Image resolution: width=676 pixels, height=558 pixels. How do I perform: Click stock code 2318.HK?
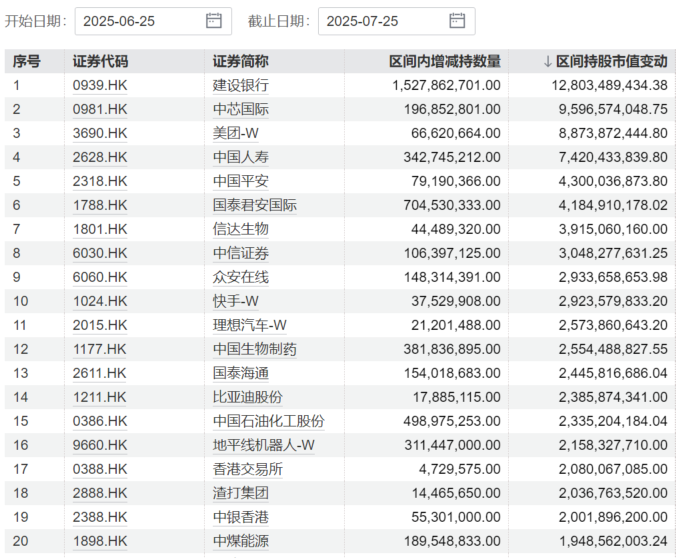tap(100, 182)
